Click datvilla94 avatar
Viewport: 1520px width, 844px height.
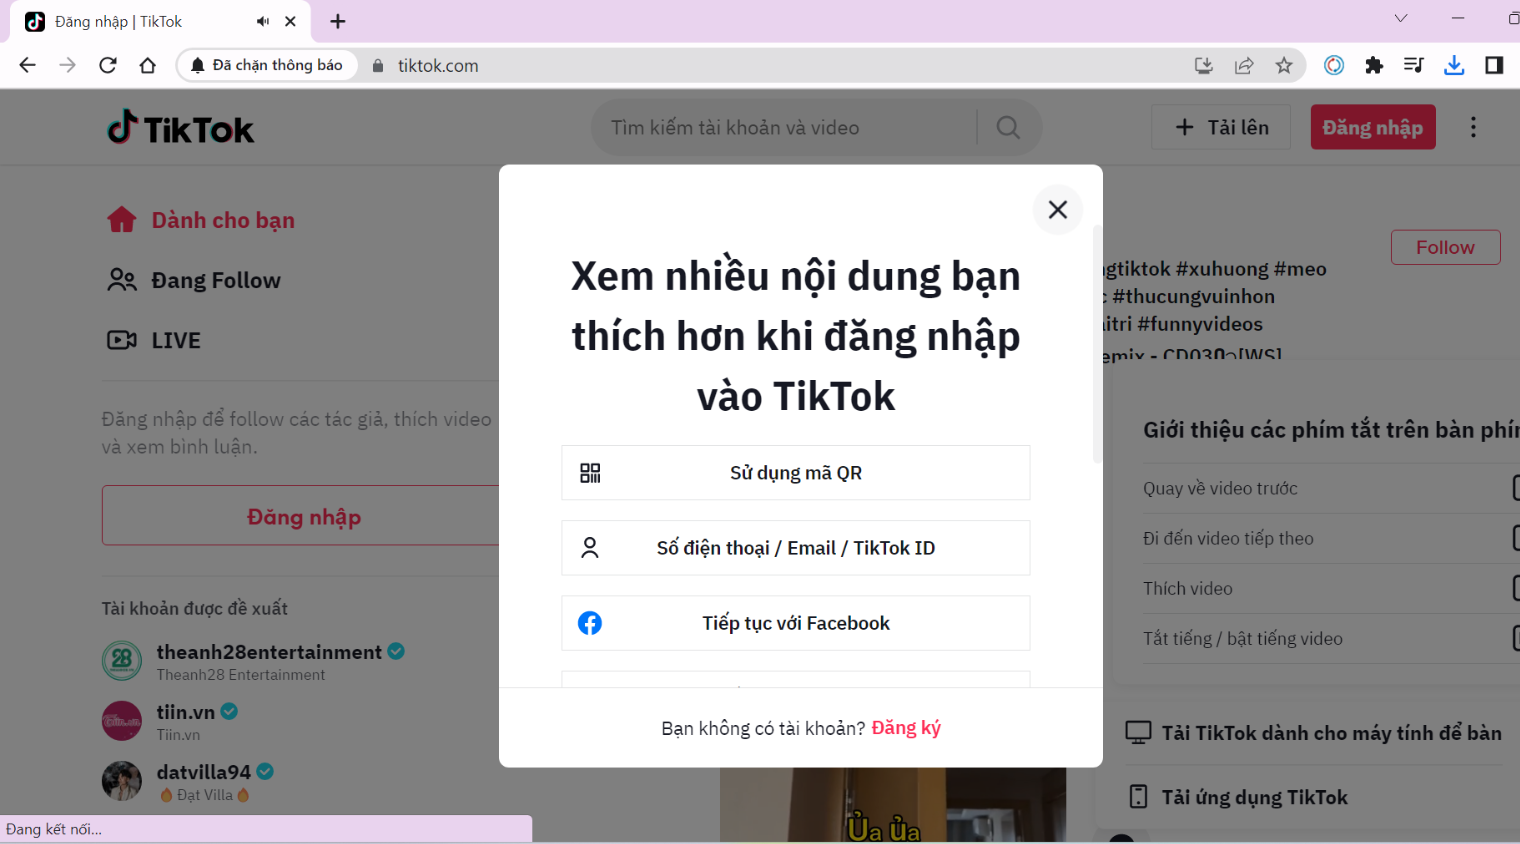click(x=122, y=781)
